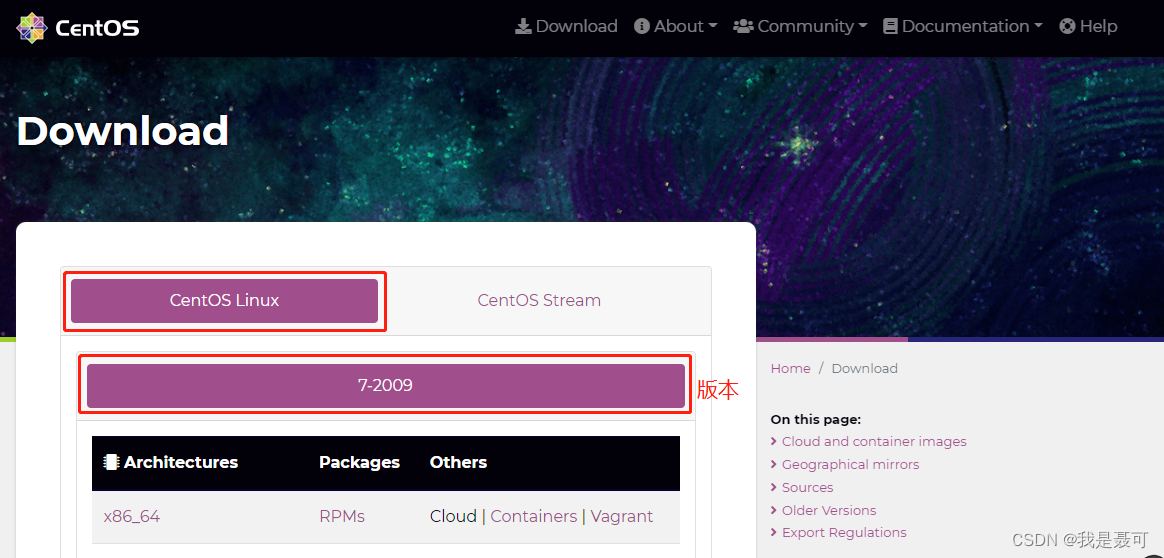This screenshot has height=558, width=1164.
Task: Click the Documentation book icon
Action: (890, 27)
